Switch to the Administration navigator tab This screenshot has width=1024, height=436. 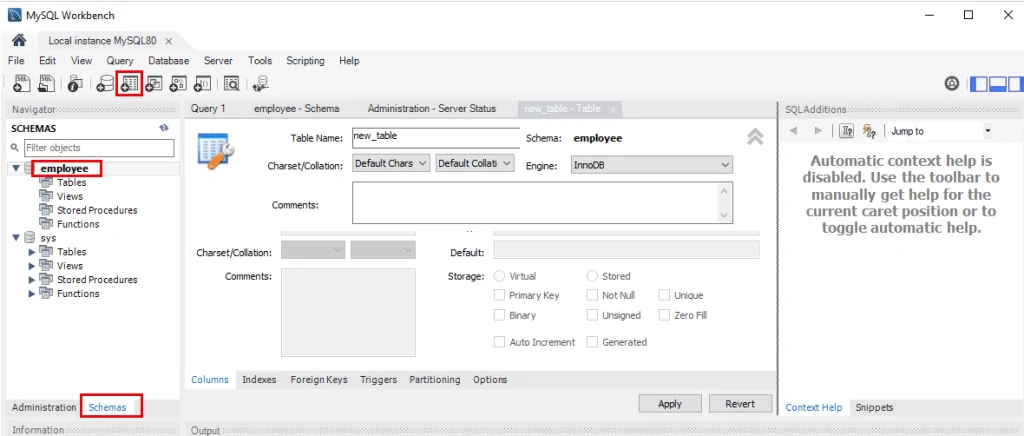[44, 407]
